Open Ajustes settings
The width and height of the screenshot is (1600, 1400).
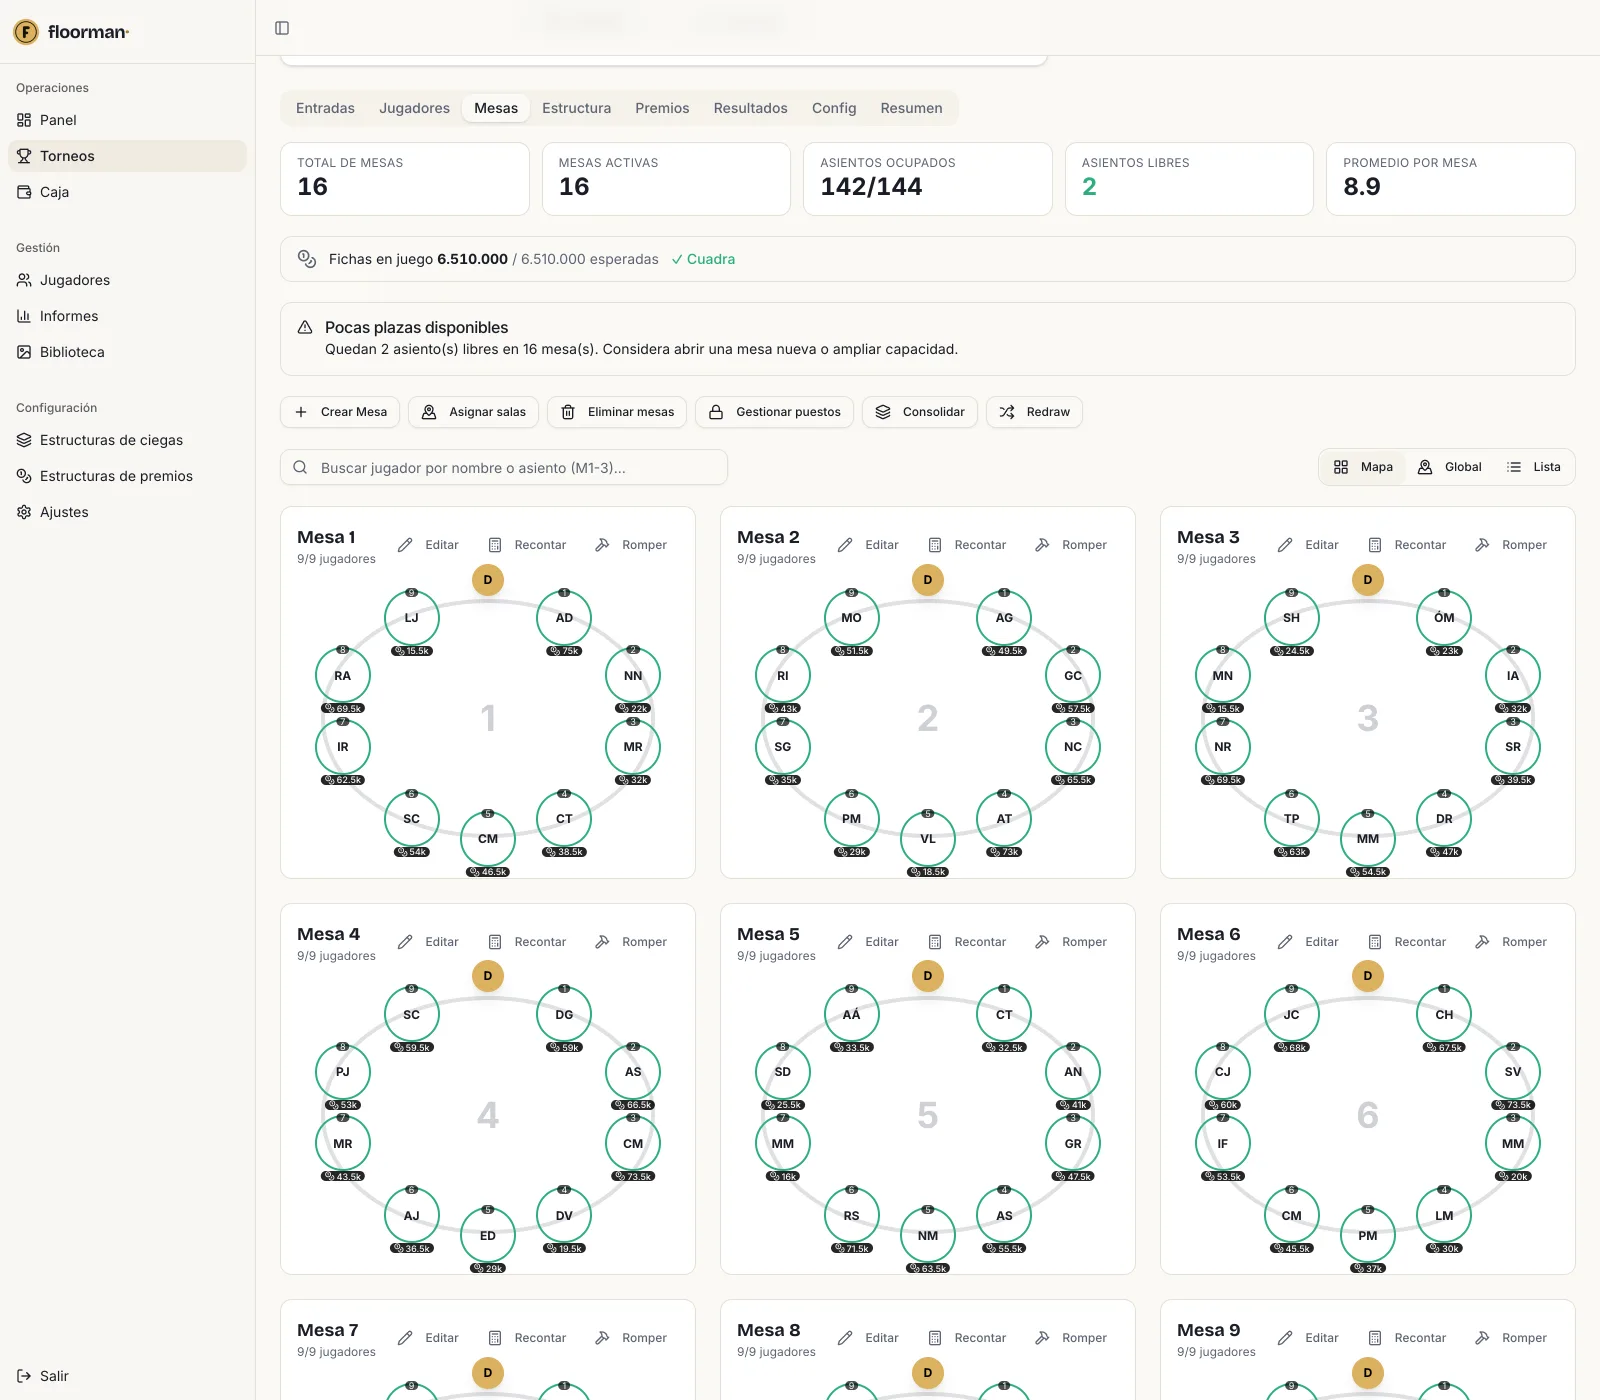pyautogui.click(x=127, y=512)
